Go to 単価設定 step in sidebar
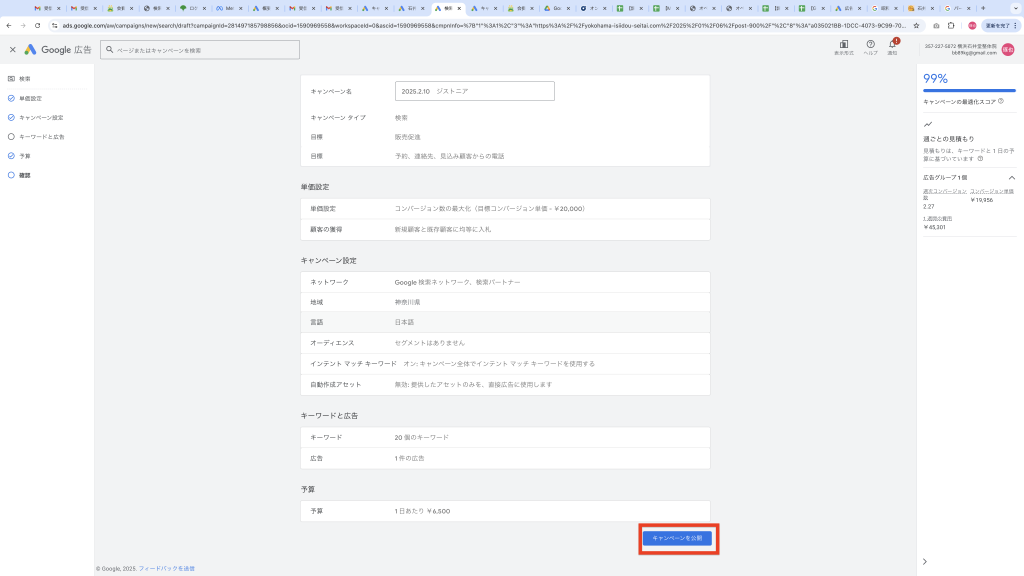Image resolution: width=1024 pixels, height=576 pixels. 30,98
